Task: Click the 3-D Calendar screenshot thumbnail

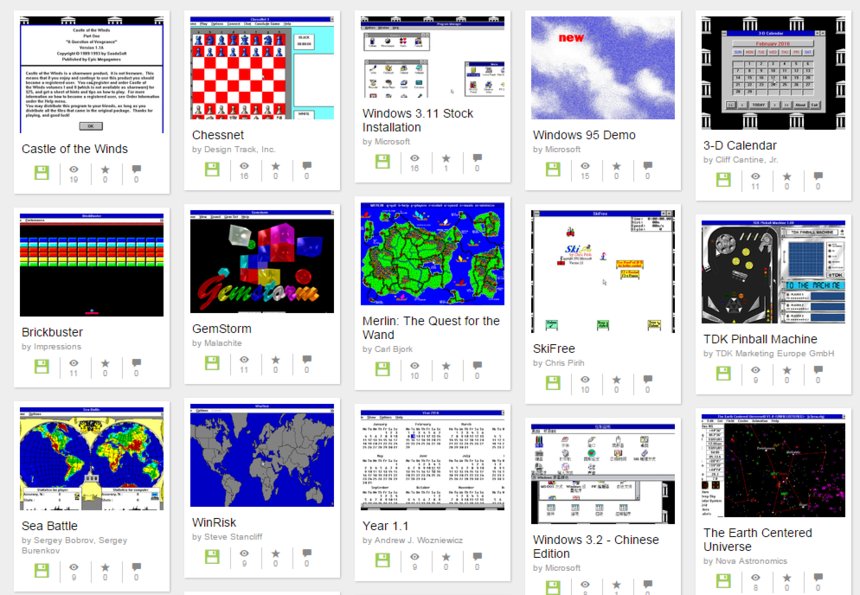Action: coord(774,73)
